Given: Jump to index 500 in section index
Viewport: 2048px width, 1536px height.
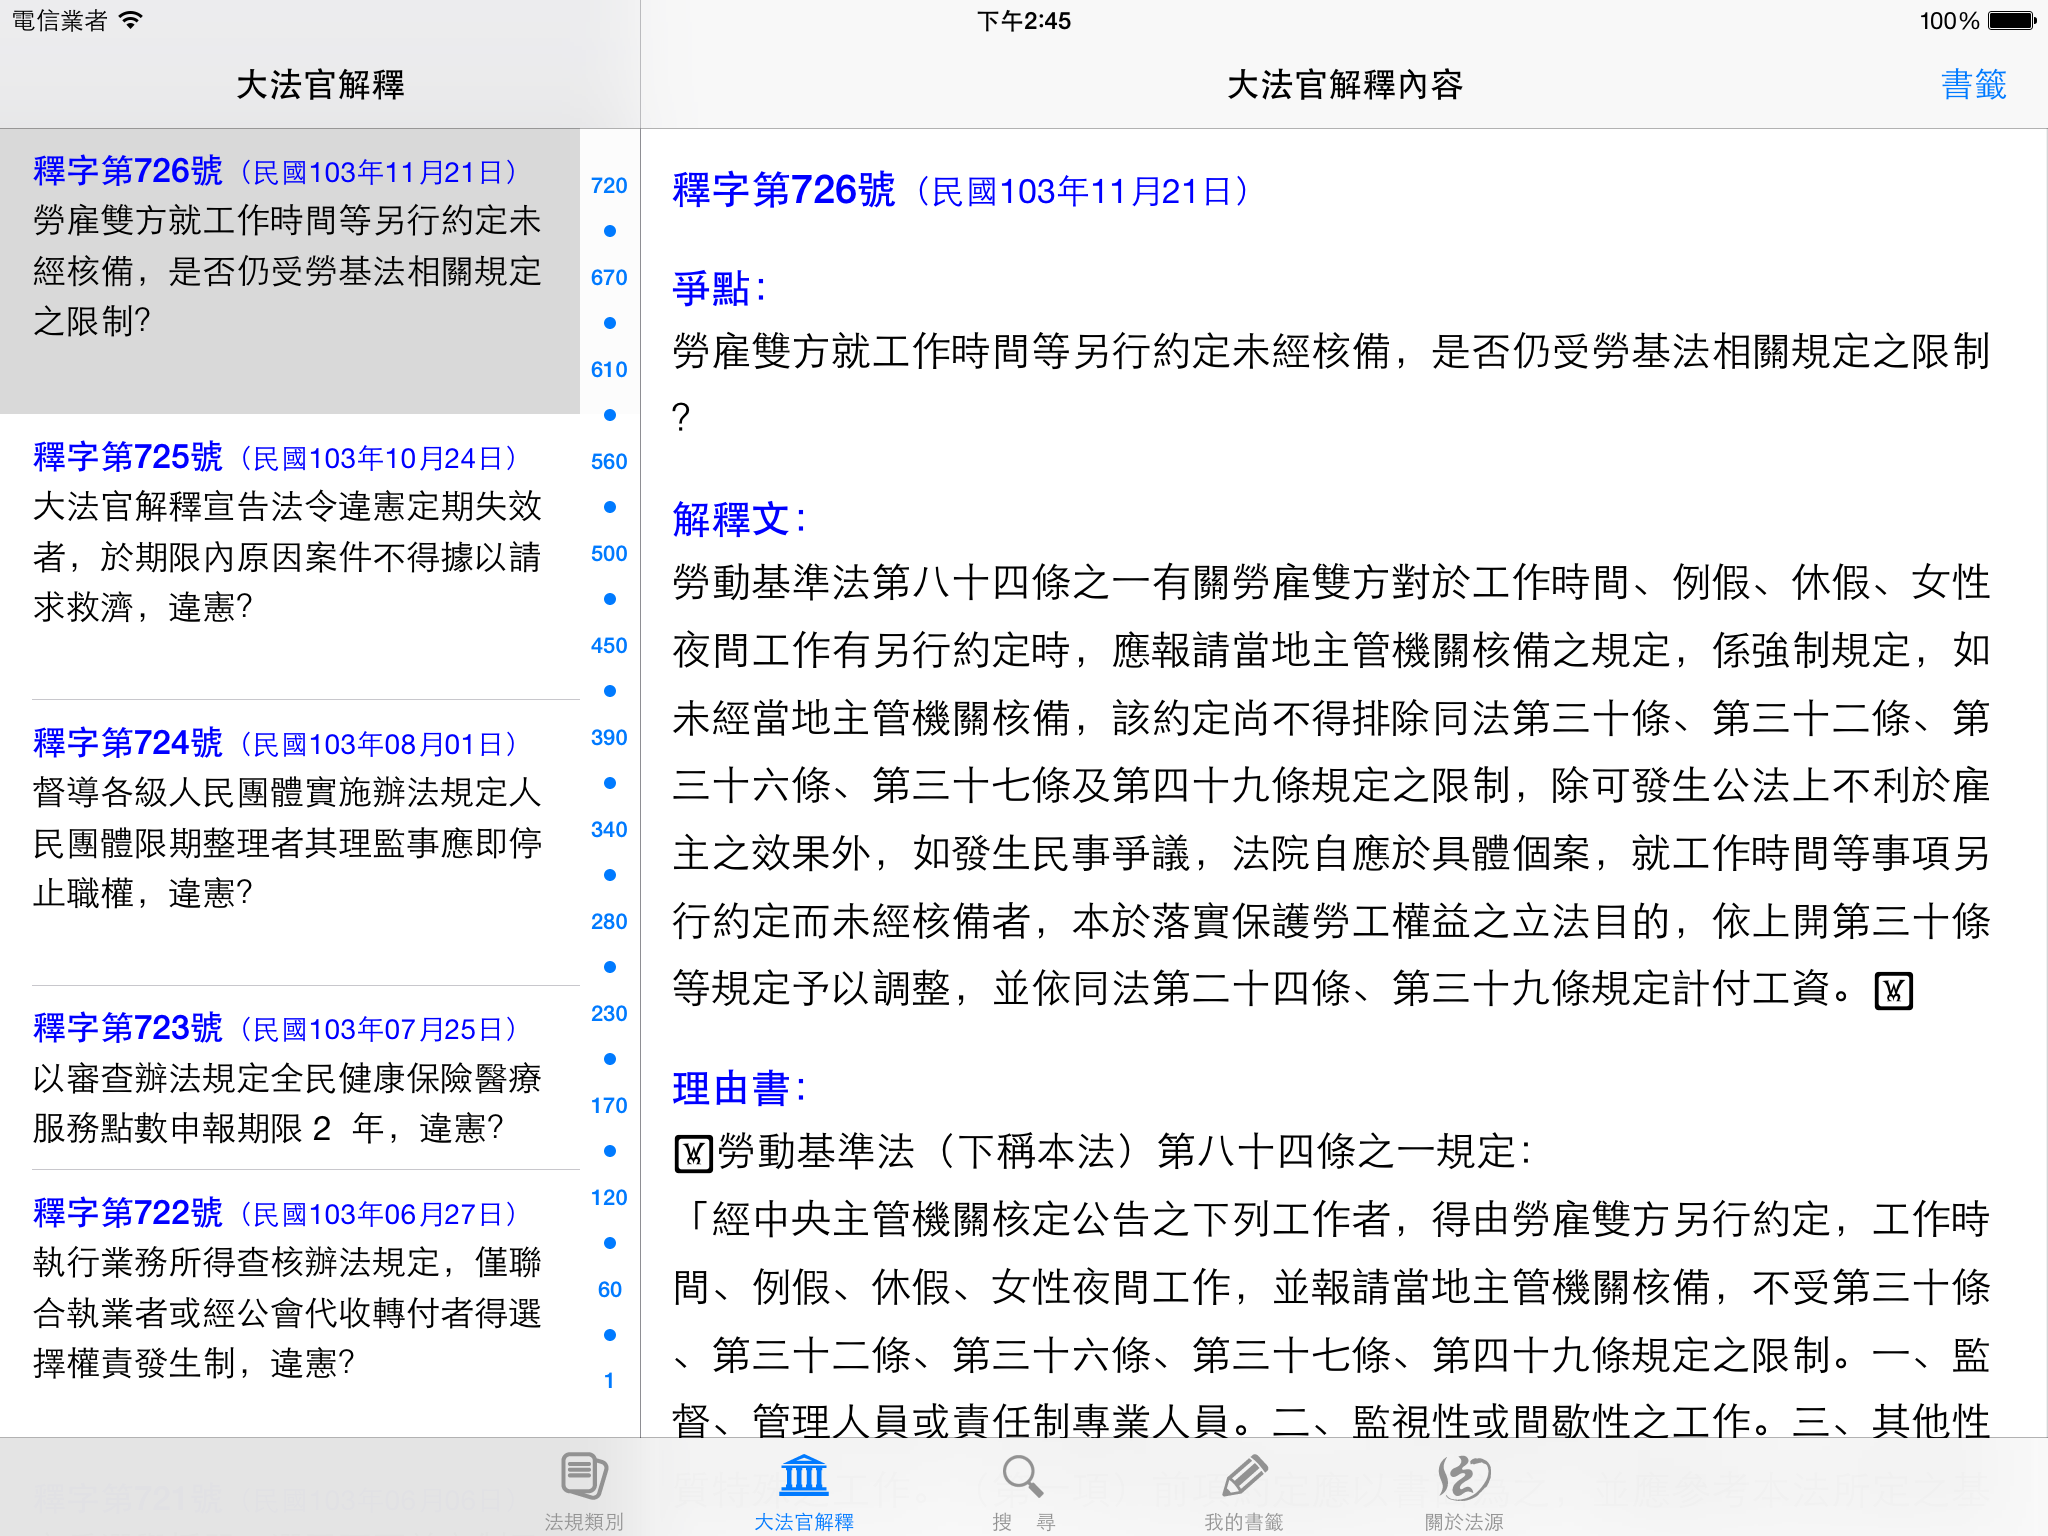Looking at the screenshot, I should point(609,554).
